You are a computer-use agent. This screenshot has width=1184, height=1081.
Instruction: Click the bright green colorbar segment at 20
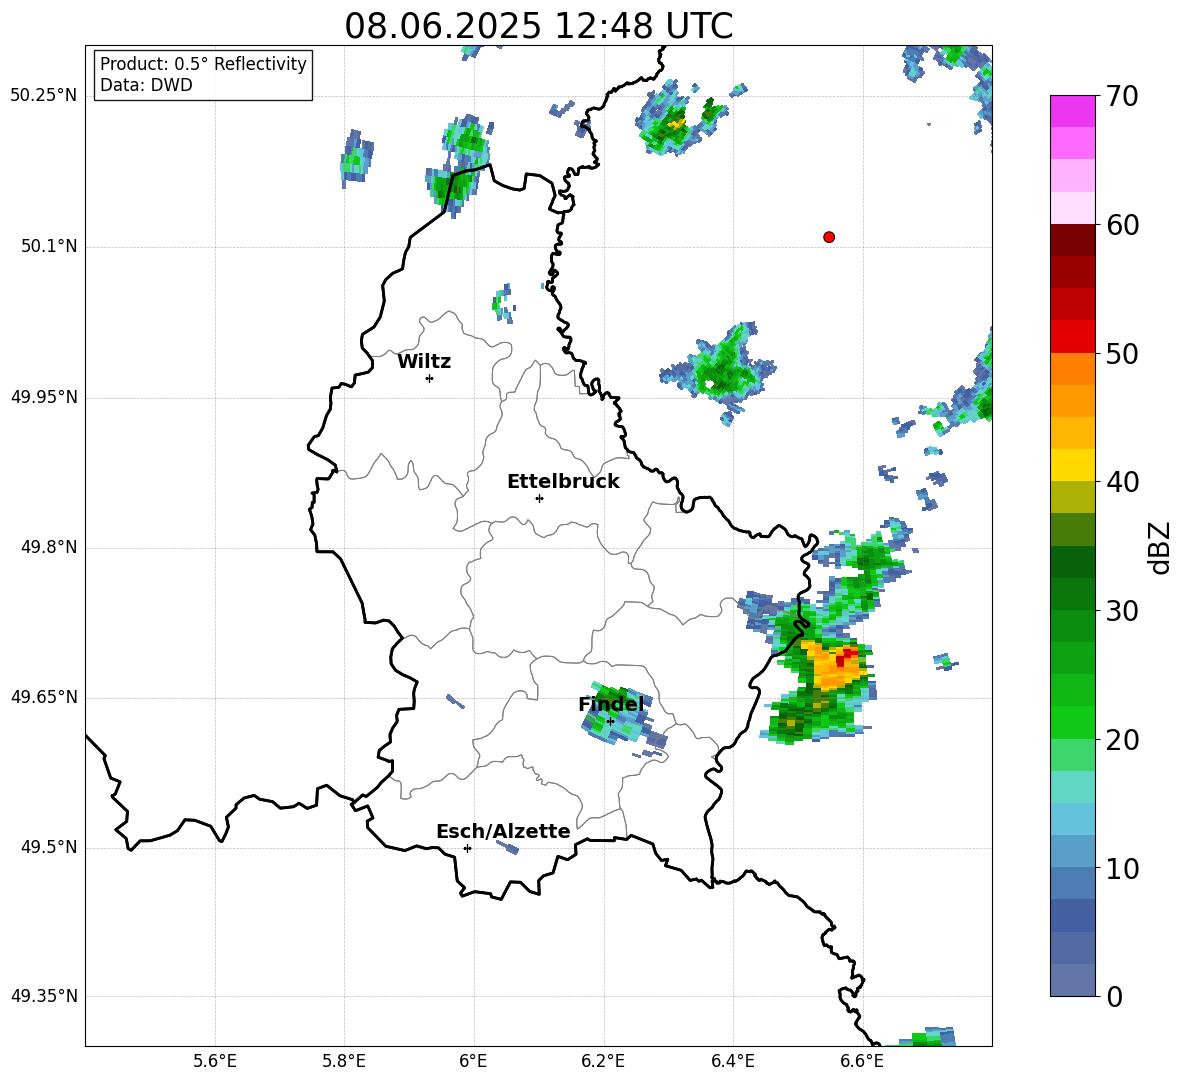[1072, 722]
